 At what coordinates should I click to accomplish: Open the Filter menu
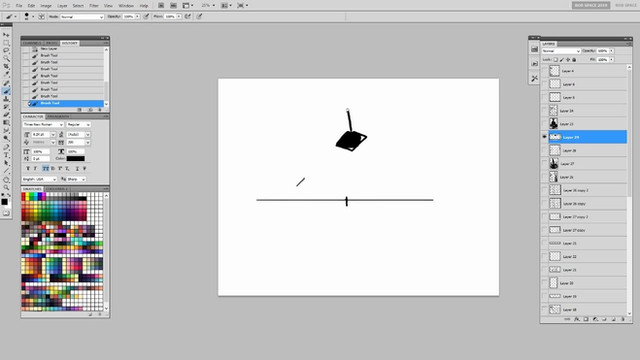(94, 6)
